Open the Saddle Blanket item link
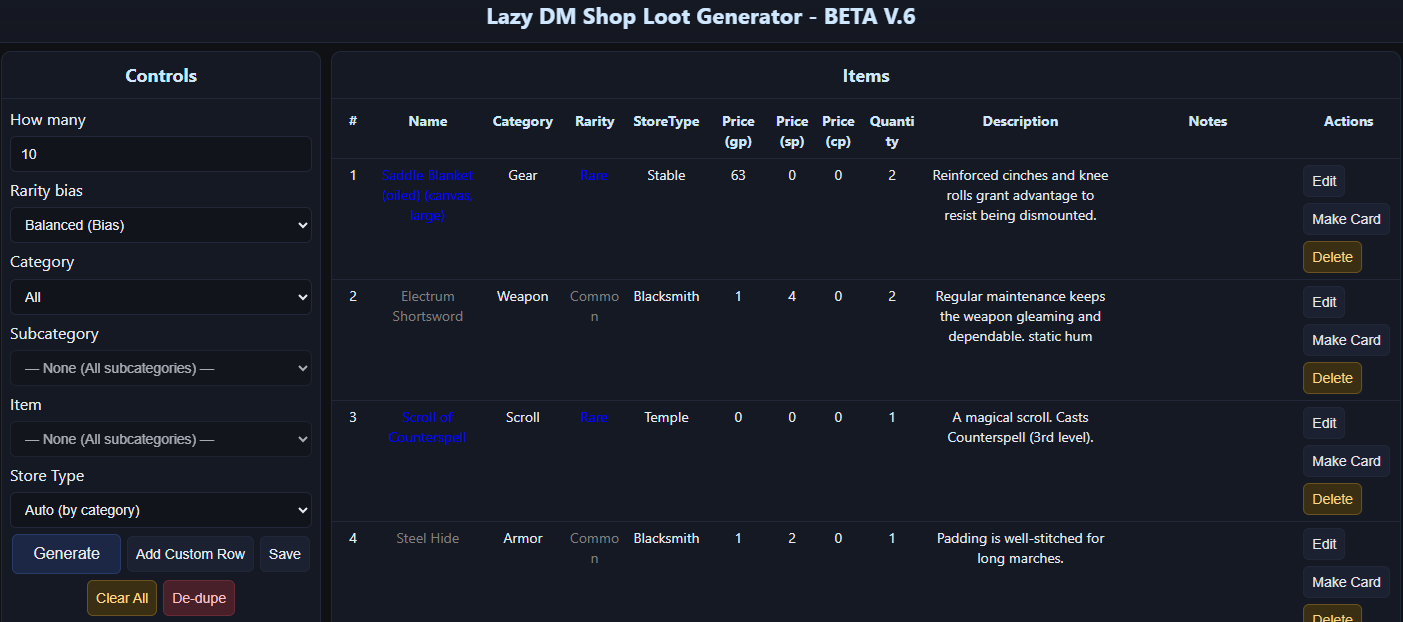1403x622 pixels. click(427, 195)
